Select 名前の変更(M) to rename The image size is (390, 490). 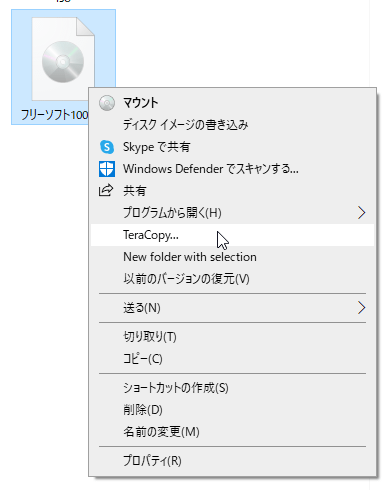232,432
